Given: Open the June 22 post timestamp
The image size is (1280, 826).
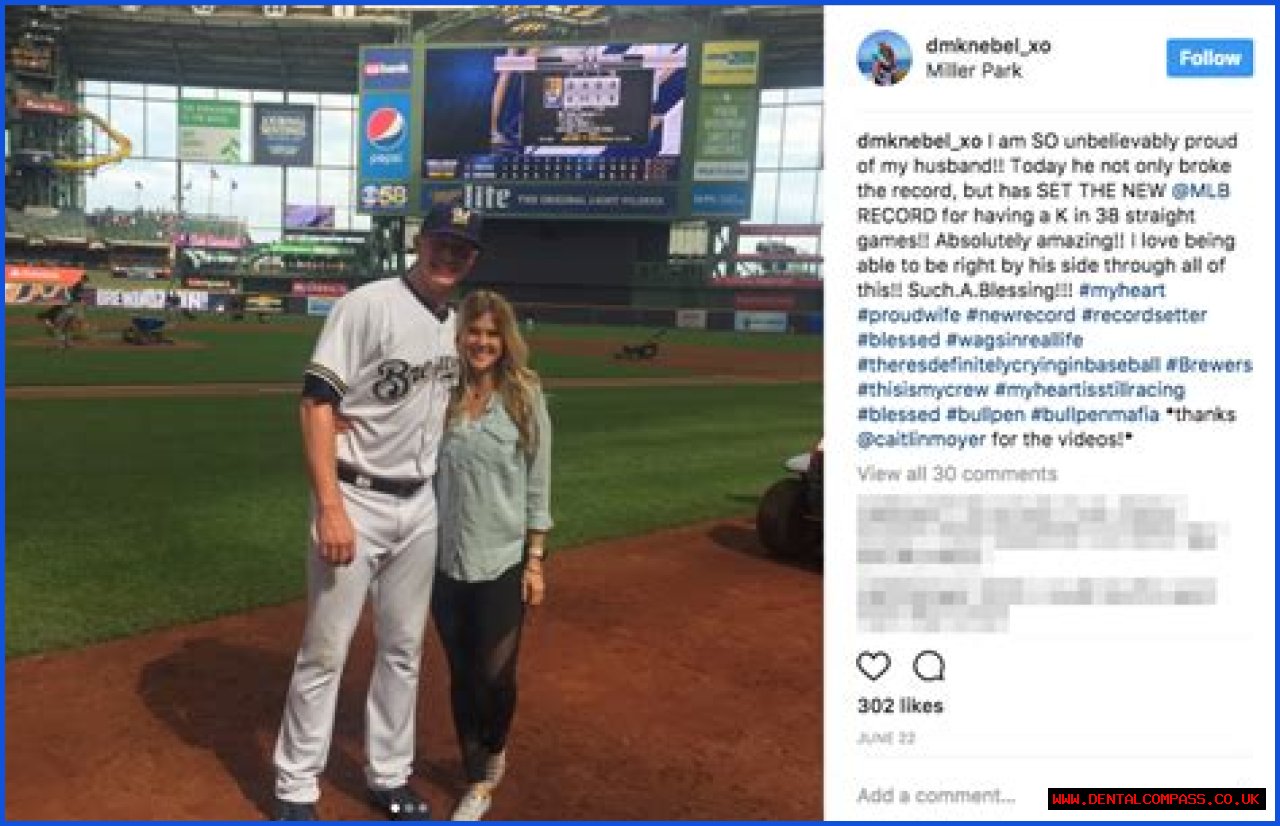Looking at the screenshot, I should pyautogui.click(x=885, y=739).
